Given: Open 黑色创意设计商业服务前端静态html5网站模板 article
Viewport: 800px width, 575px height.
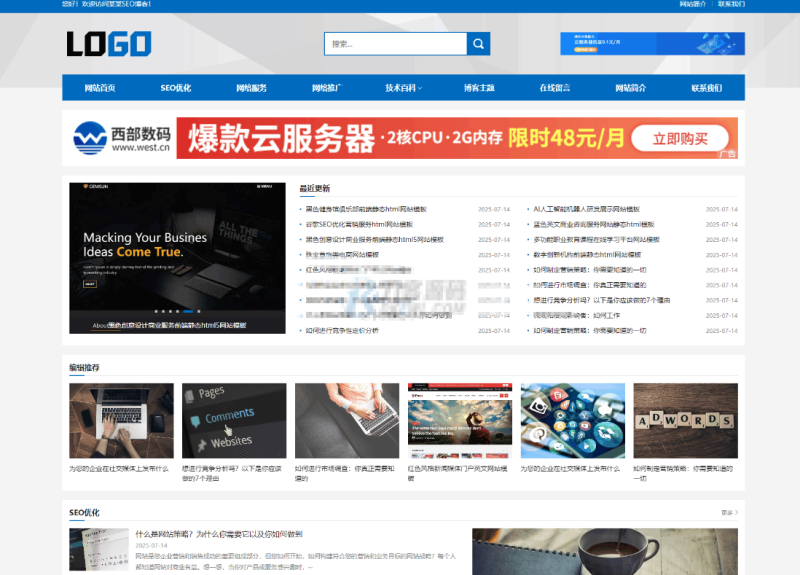Looking at the screenshot, I should [374, 240].
